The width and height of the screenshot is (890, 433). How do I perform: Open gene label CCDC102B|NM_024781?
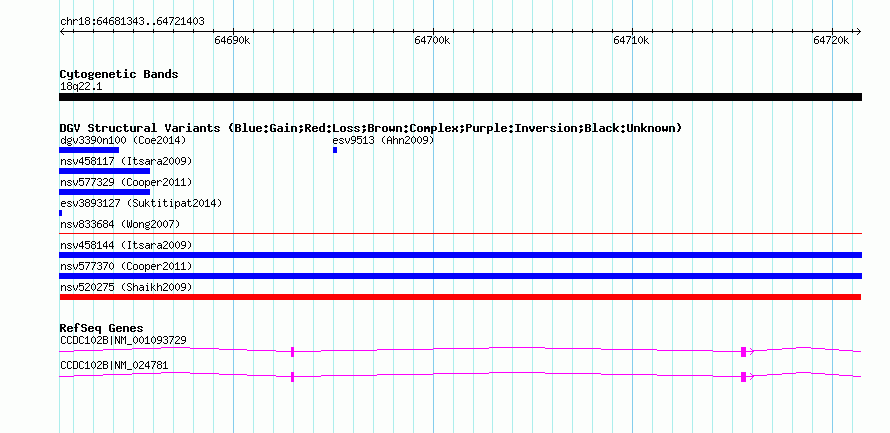(114, 365)
